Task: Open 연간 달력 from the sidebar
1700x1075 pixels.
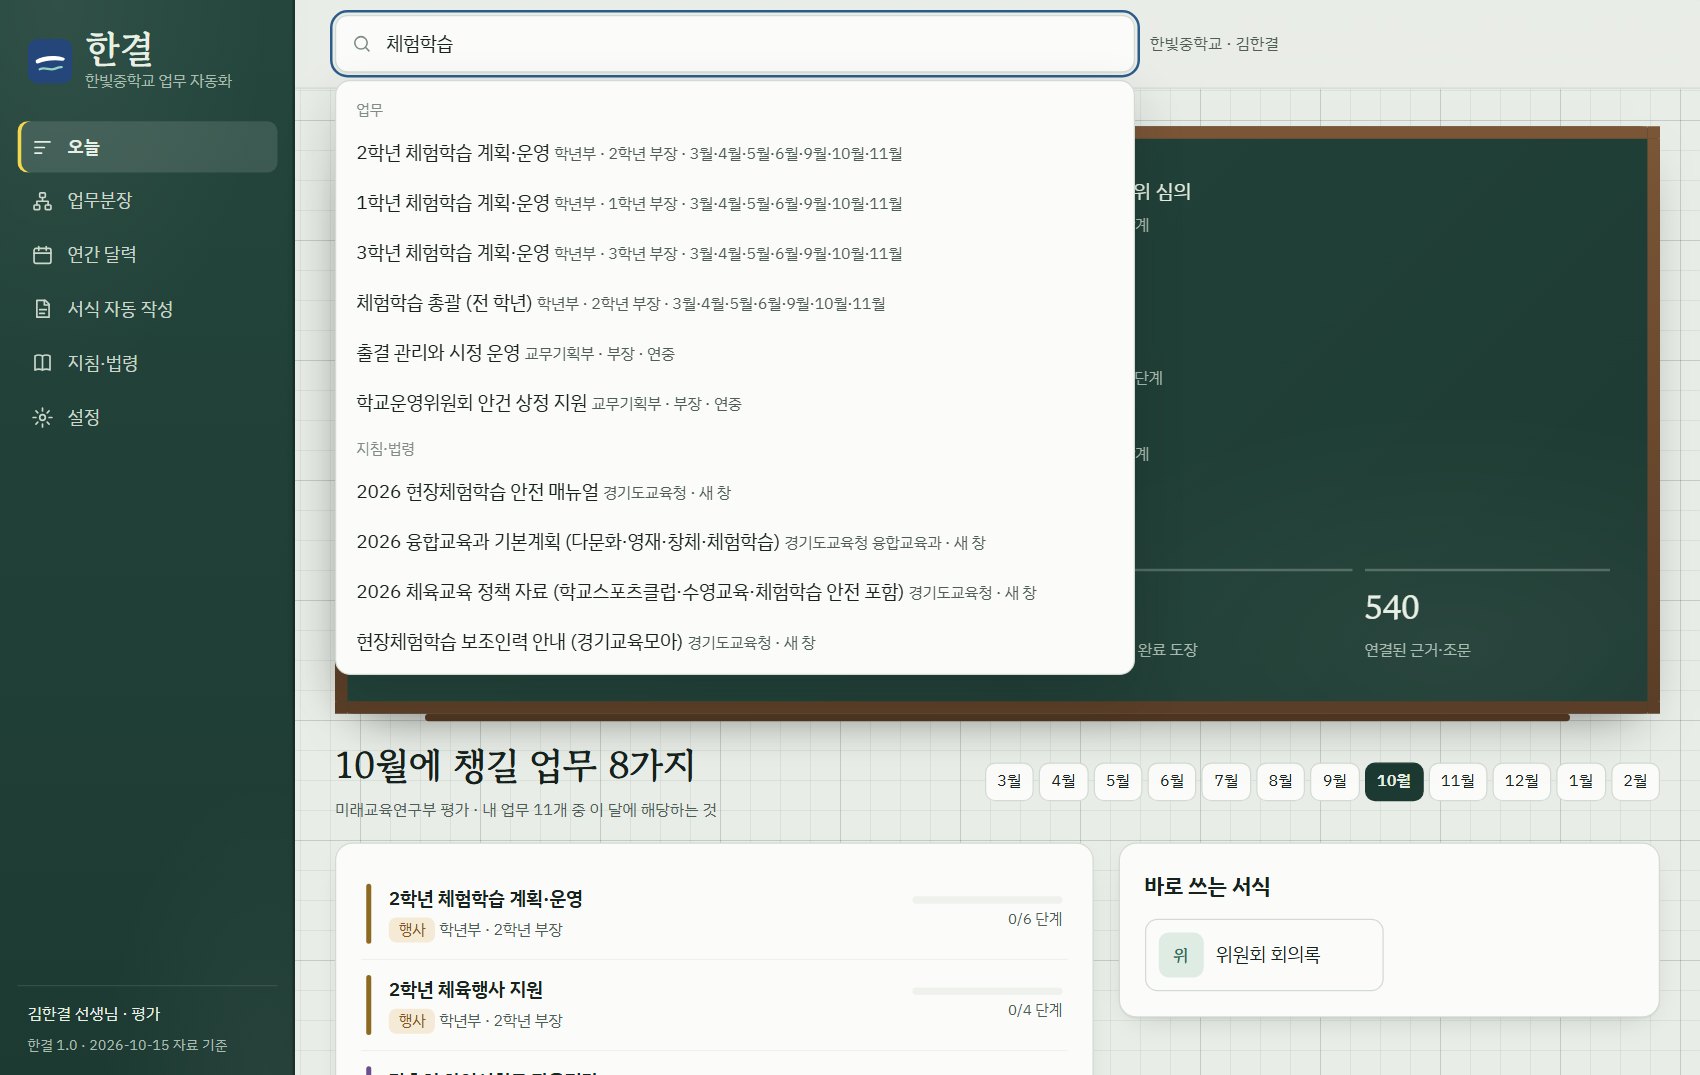Action: click(148, 255)
